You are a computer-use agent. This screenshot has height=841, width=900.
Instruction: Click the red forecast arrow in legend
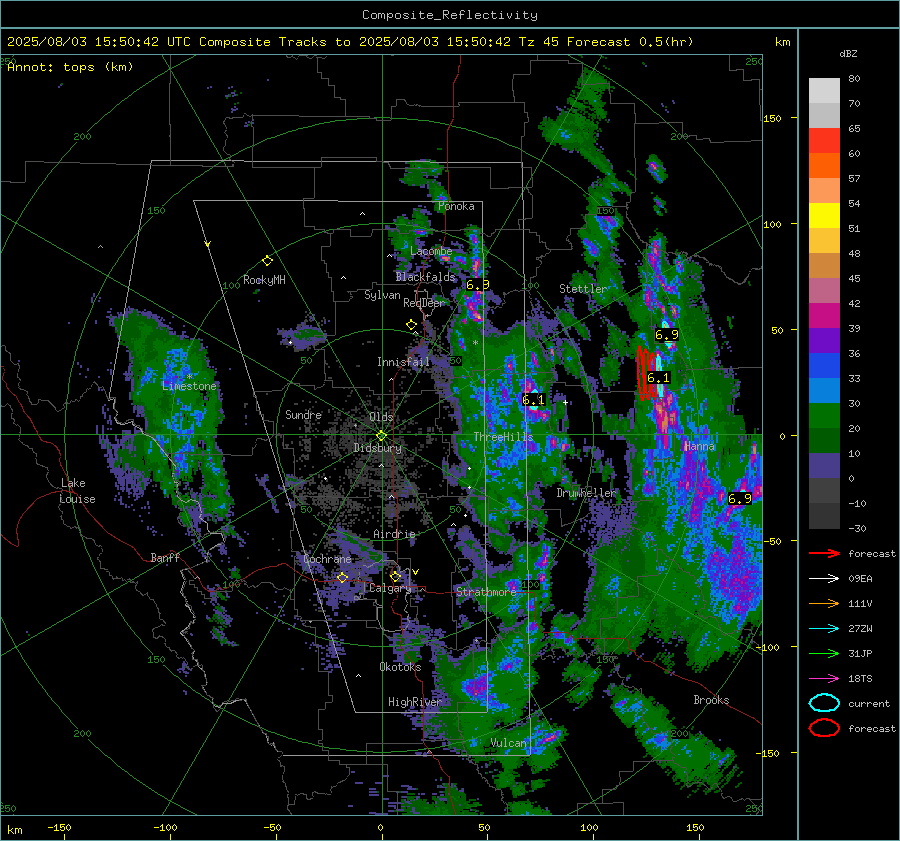(824, 553)
